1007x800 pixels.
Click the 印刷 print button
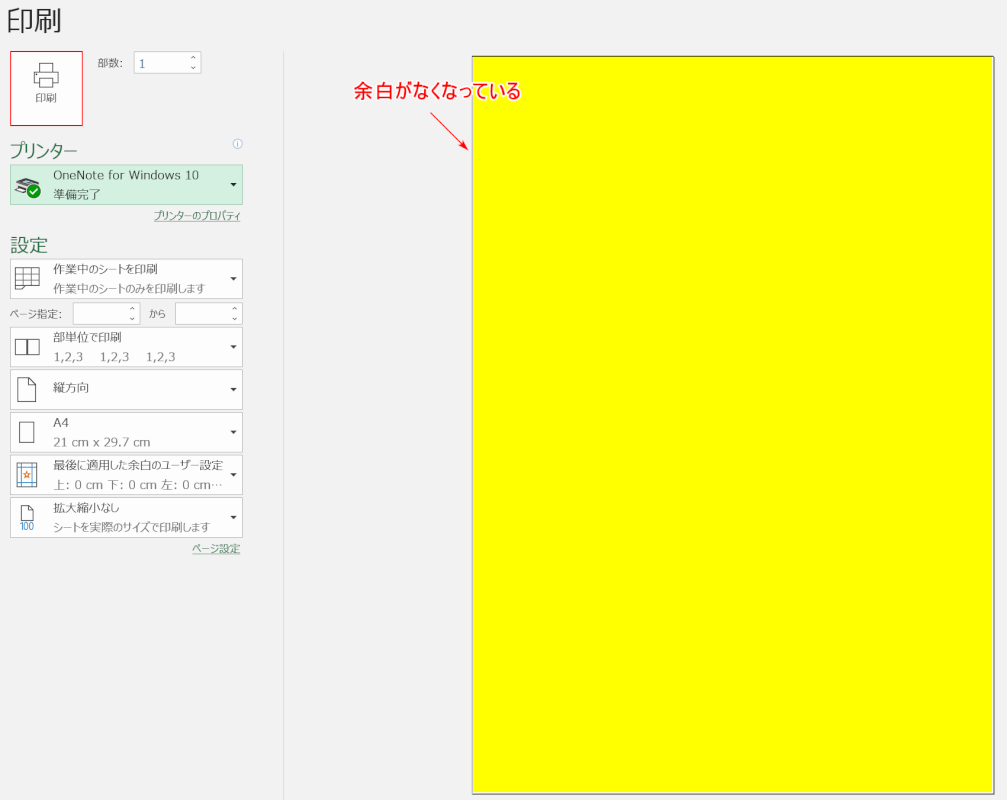pos(46,88)
